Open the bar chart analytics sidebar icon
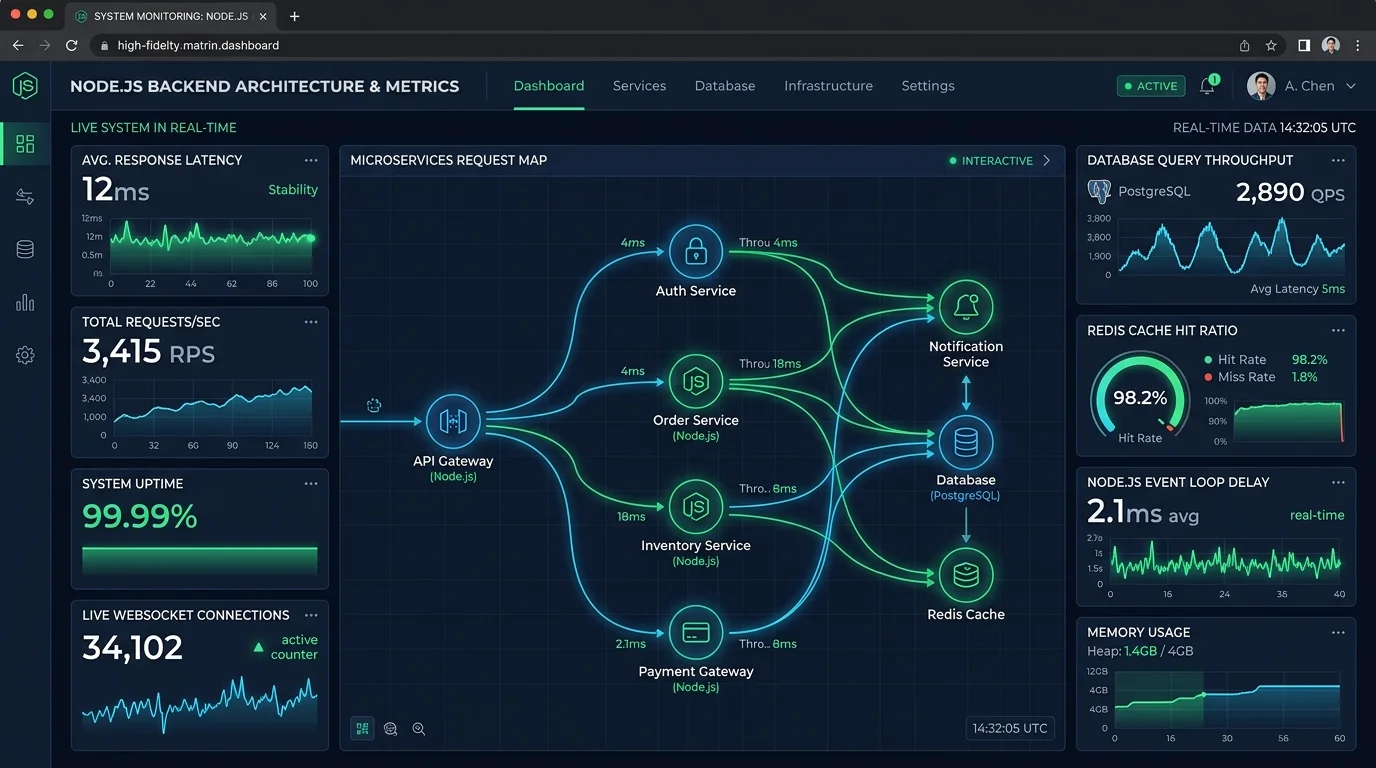Viewport: 1376px width, 768px height. (x=25, y=303)
